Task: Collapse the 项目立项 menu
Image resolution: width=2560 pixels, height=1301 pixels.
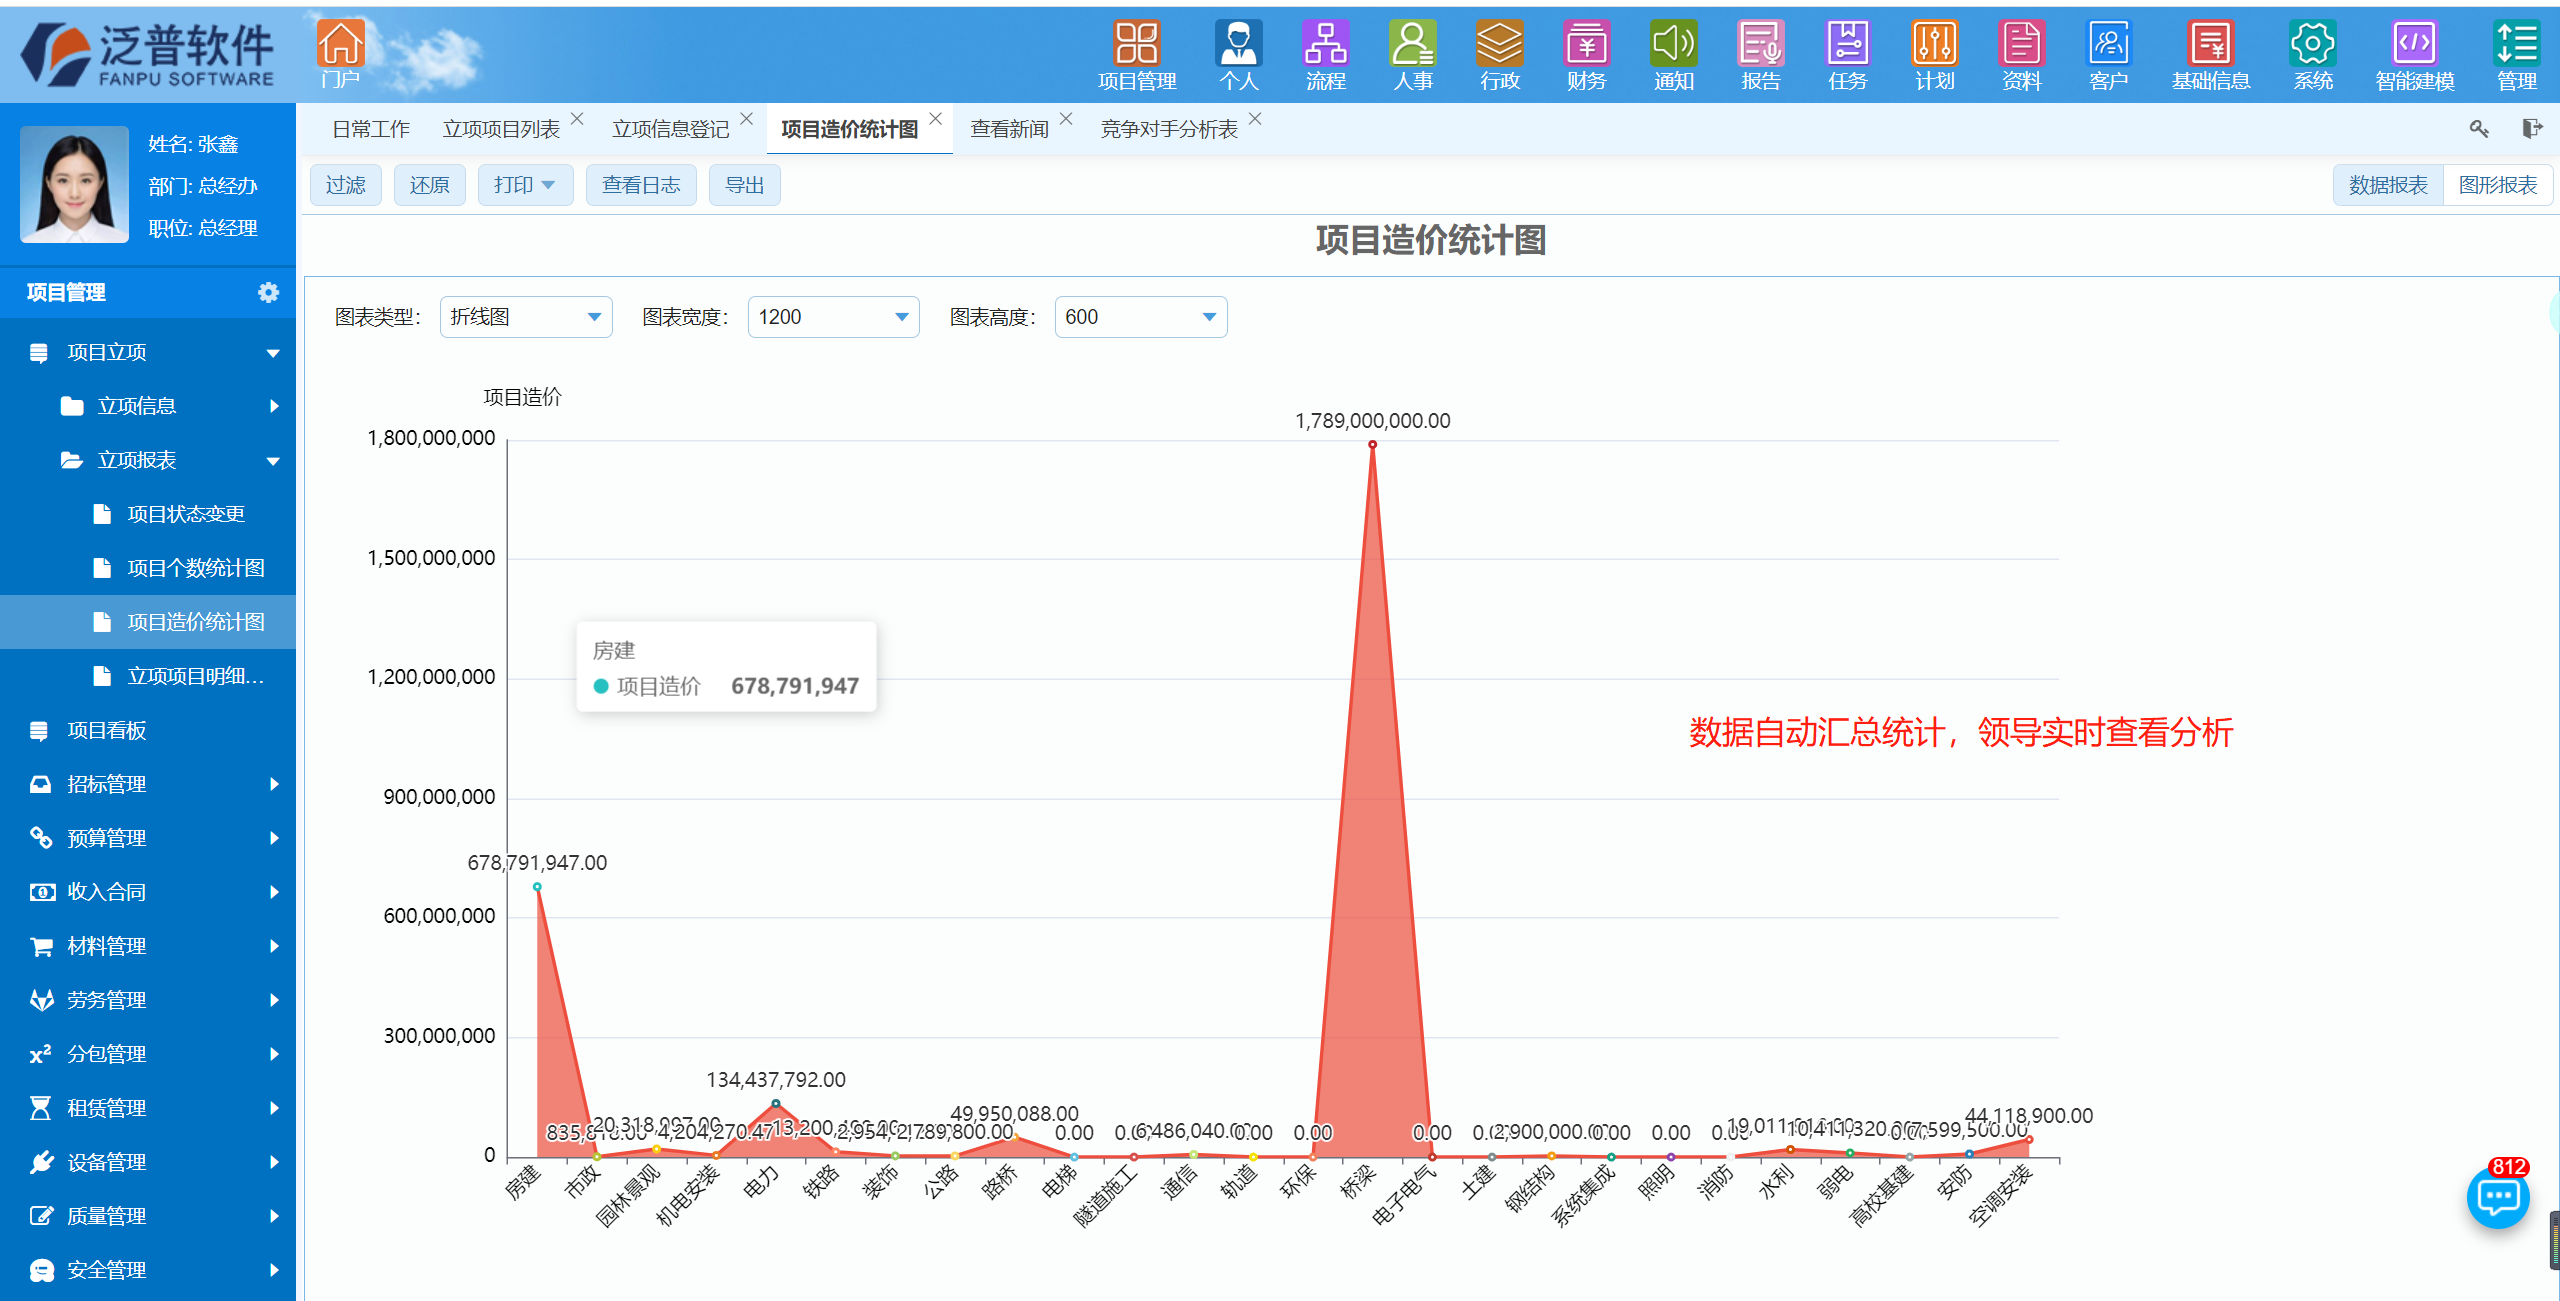Action: tap(148, 352)
